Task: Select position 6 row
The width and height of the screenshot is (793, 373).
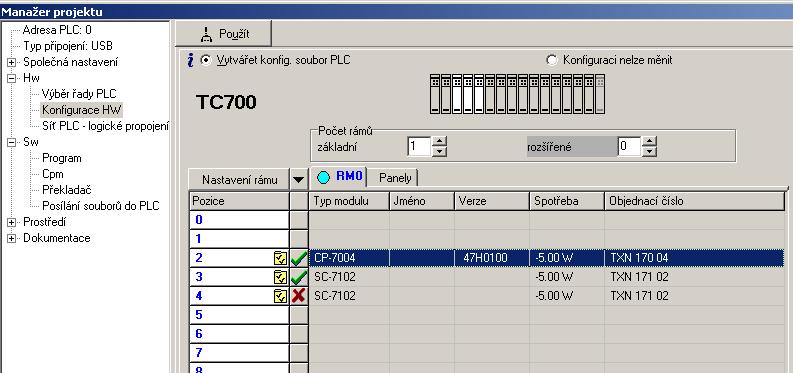Action: click(239, 334)
